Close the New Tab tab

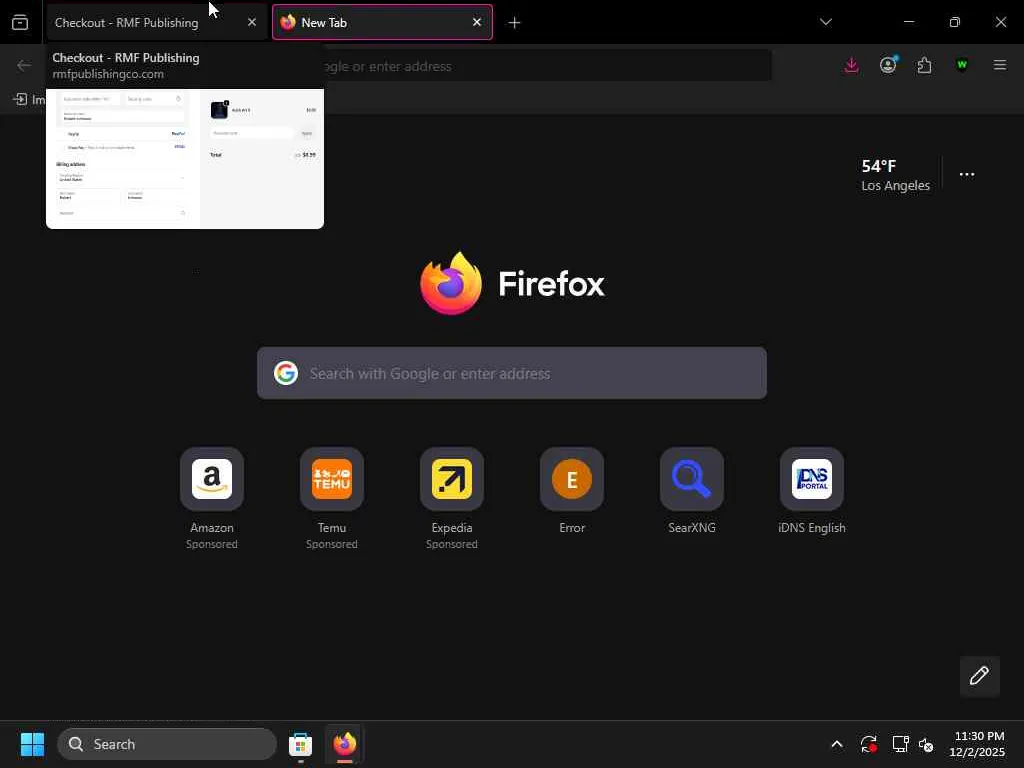[477, 22]
